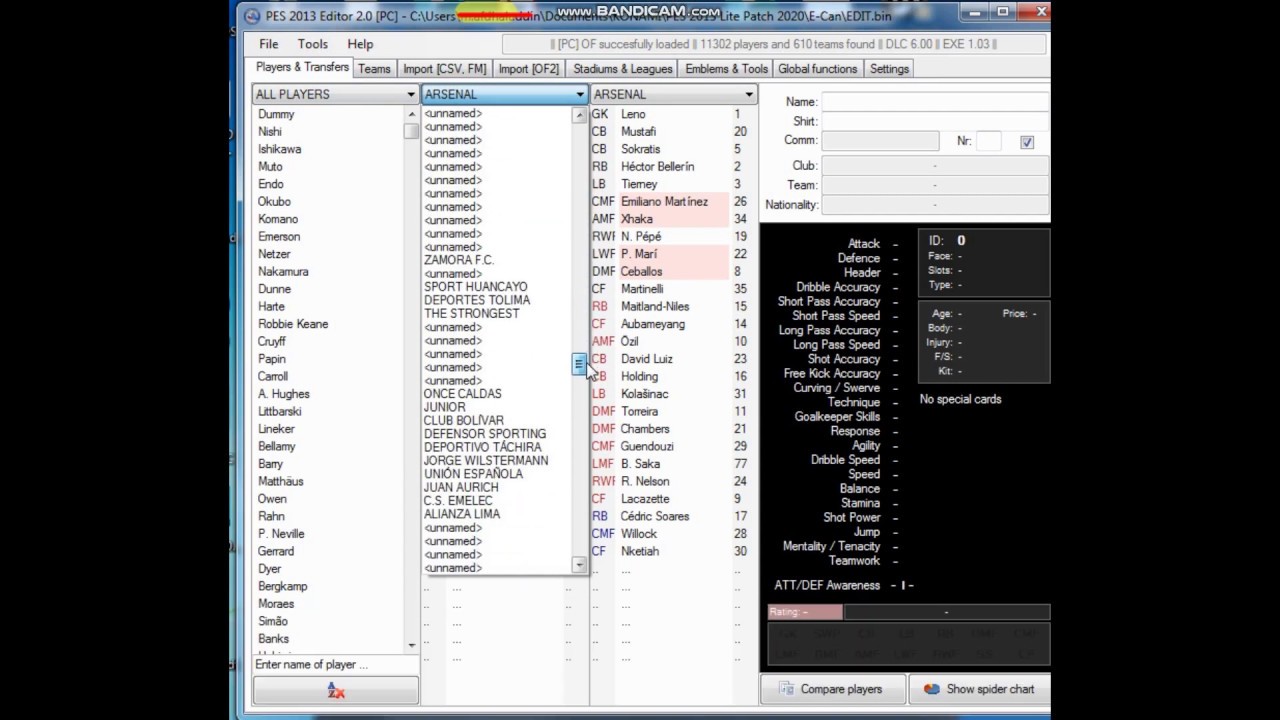Open the Settings tab
The height and width of the screenshot is (720, 1280).
pyautogui.click(x=889, y=69)
